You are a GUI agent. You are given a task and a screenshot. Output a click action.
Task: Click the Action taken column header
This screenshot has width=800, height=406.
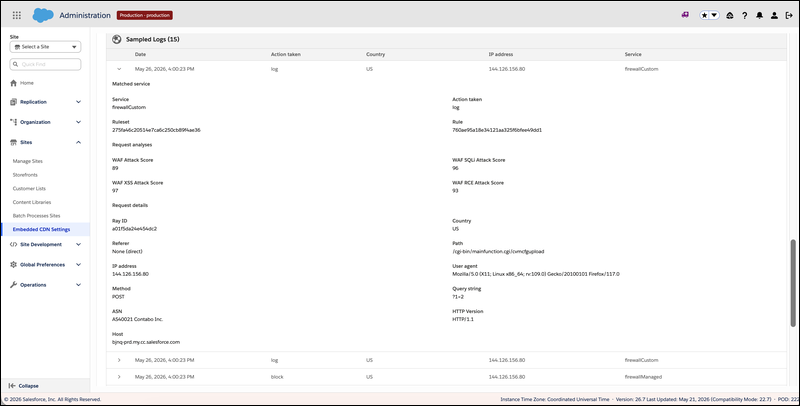click(x=286, y=54)
